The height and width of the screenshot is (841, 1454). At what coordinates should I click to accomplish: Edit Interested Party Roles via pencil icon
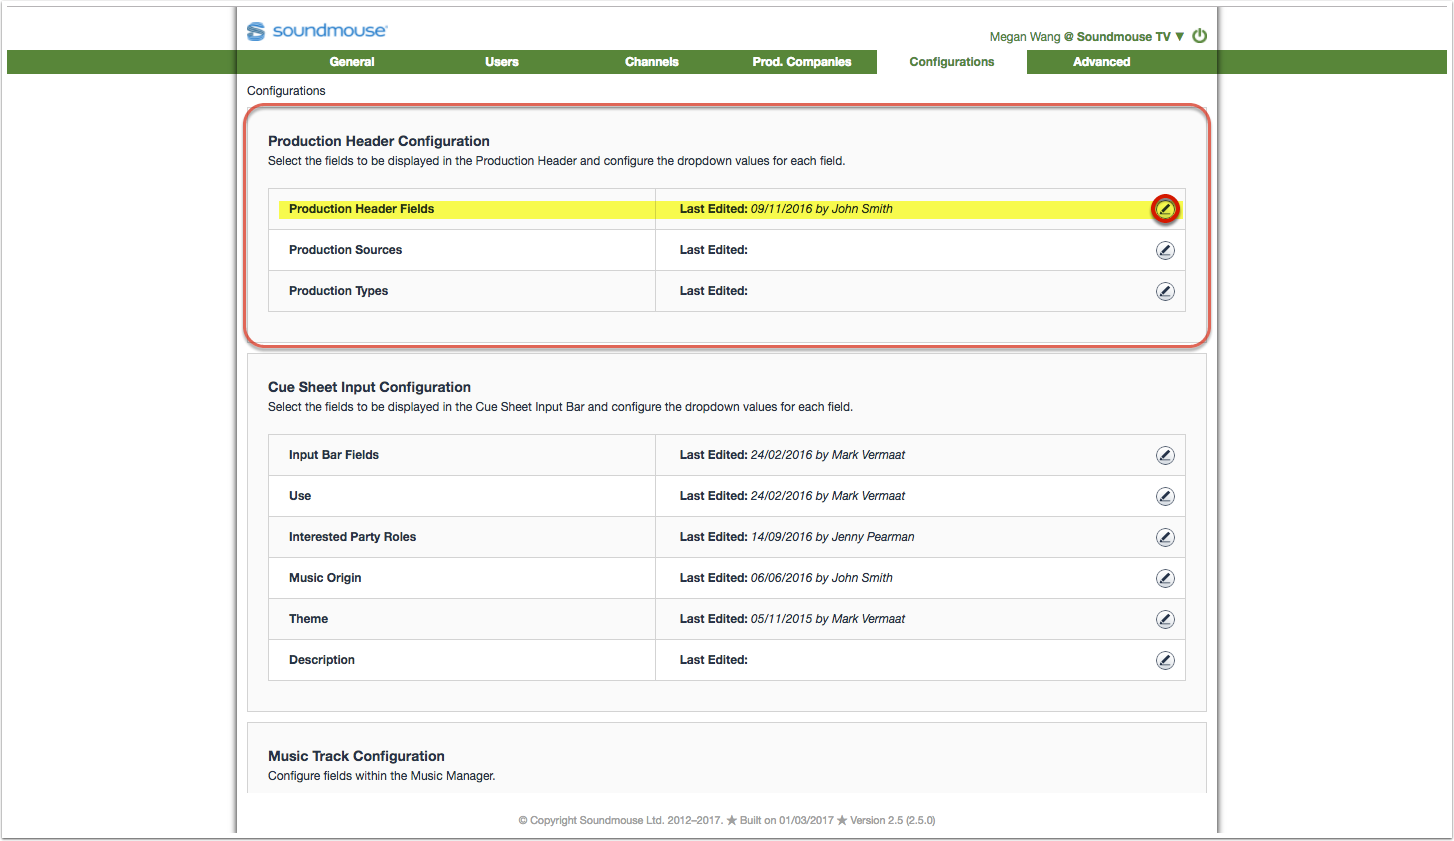(x=1165, y=537)
